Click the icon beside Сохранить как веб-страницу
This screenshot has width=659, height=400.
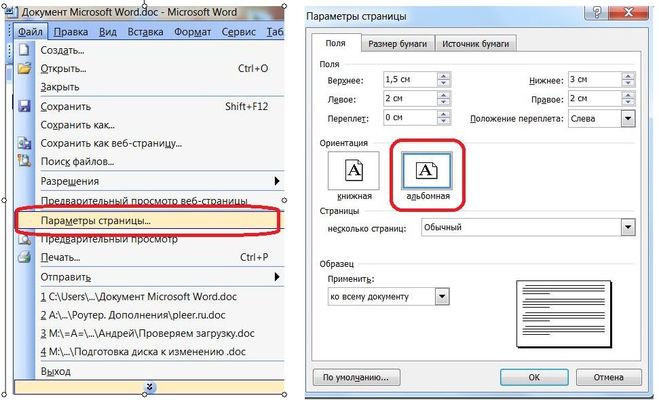click(25, 143)
